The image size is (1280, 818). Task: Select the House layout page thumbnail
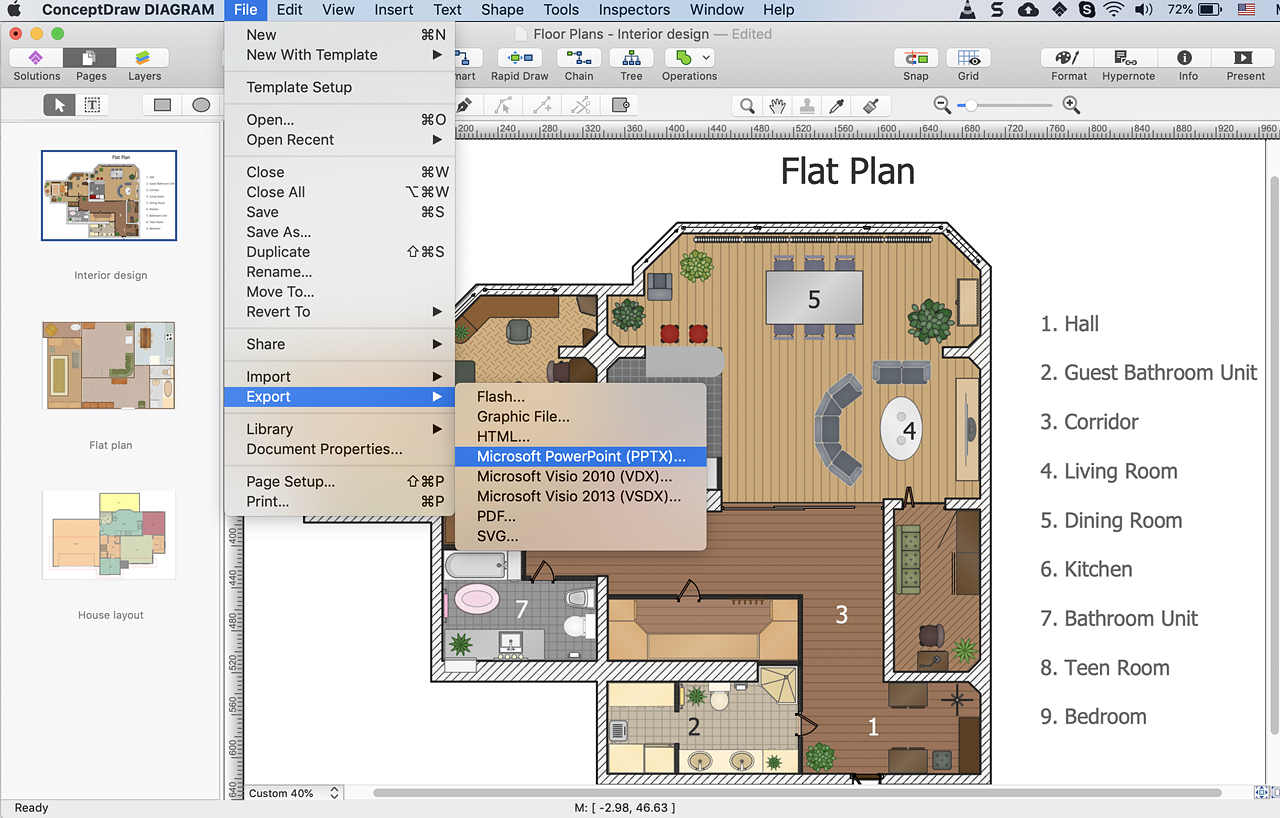109,534
